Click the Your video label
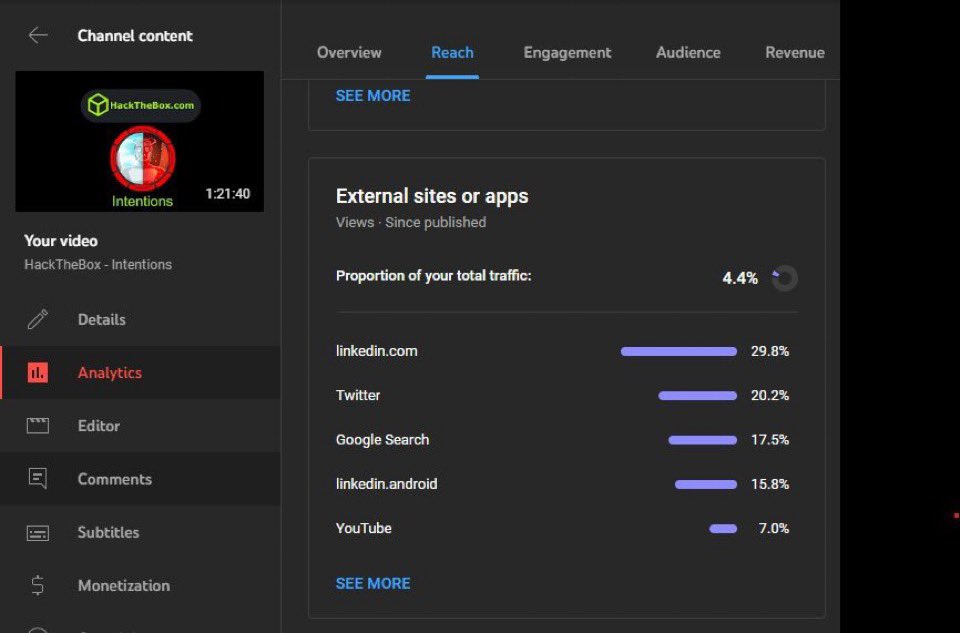 (61, 241)
